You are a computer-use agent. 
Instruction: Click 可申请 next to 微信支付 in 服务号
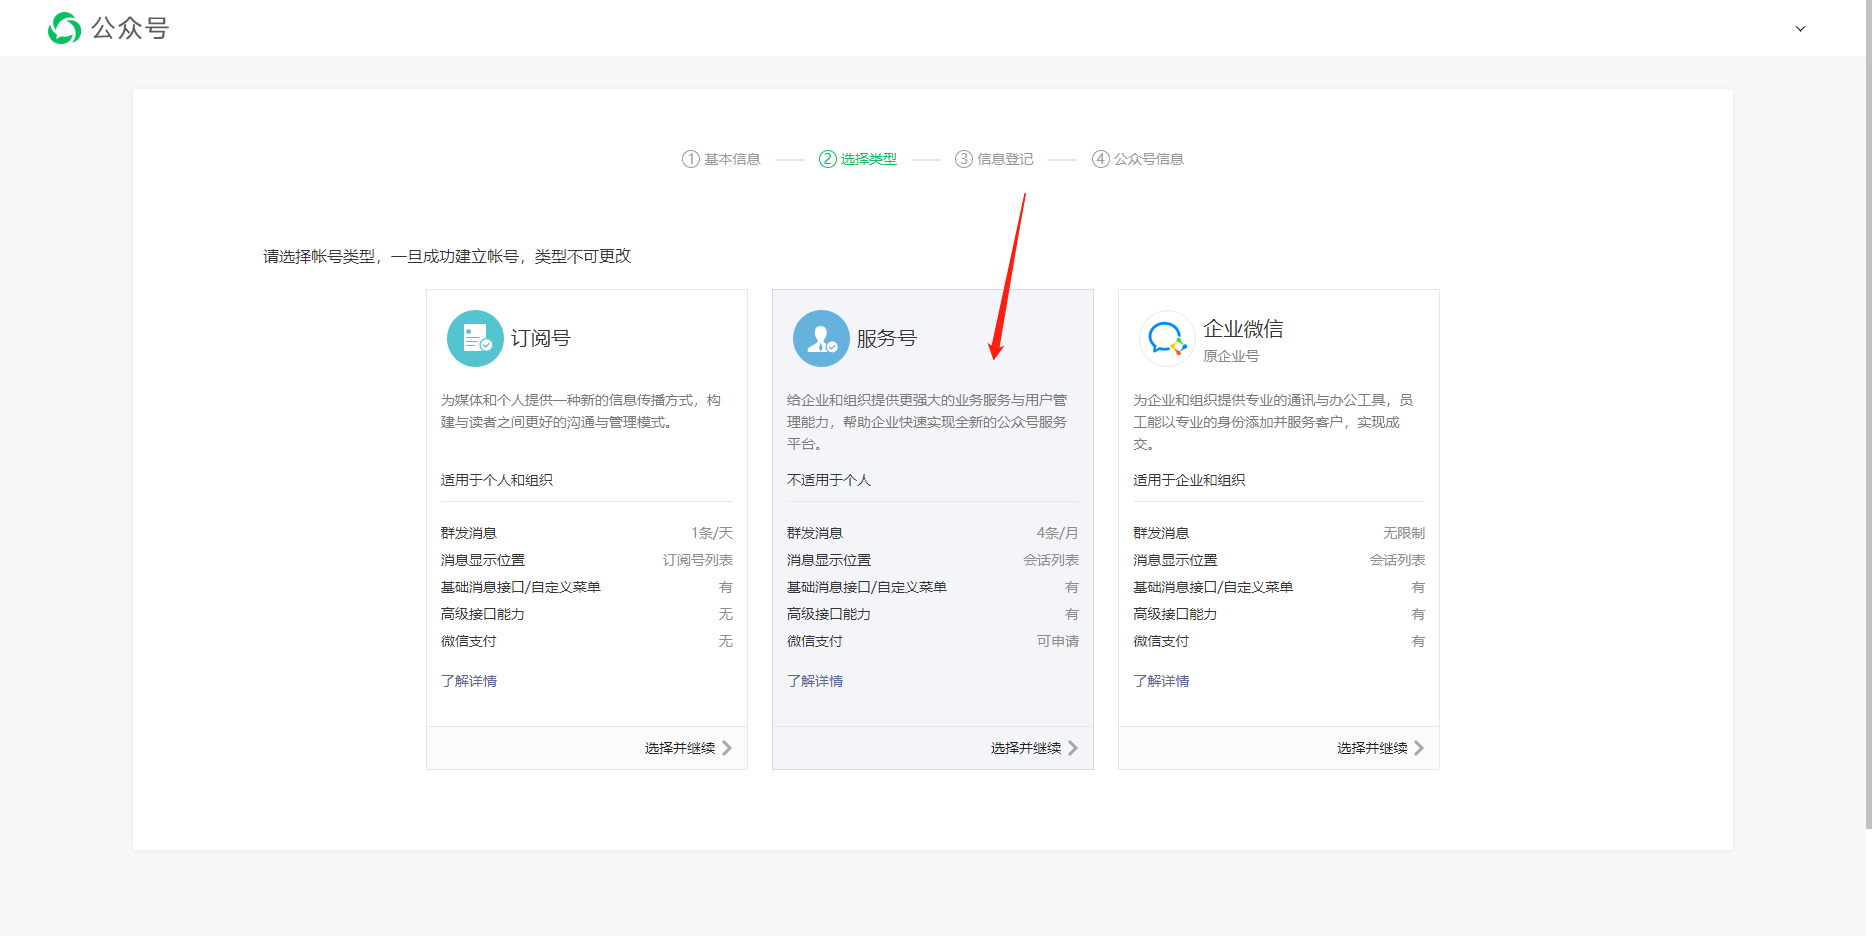point(1058,641)
